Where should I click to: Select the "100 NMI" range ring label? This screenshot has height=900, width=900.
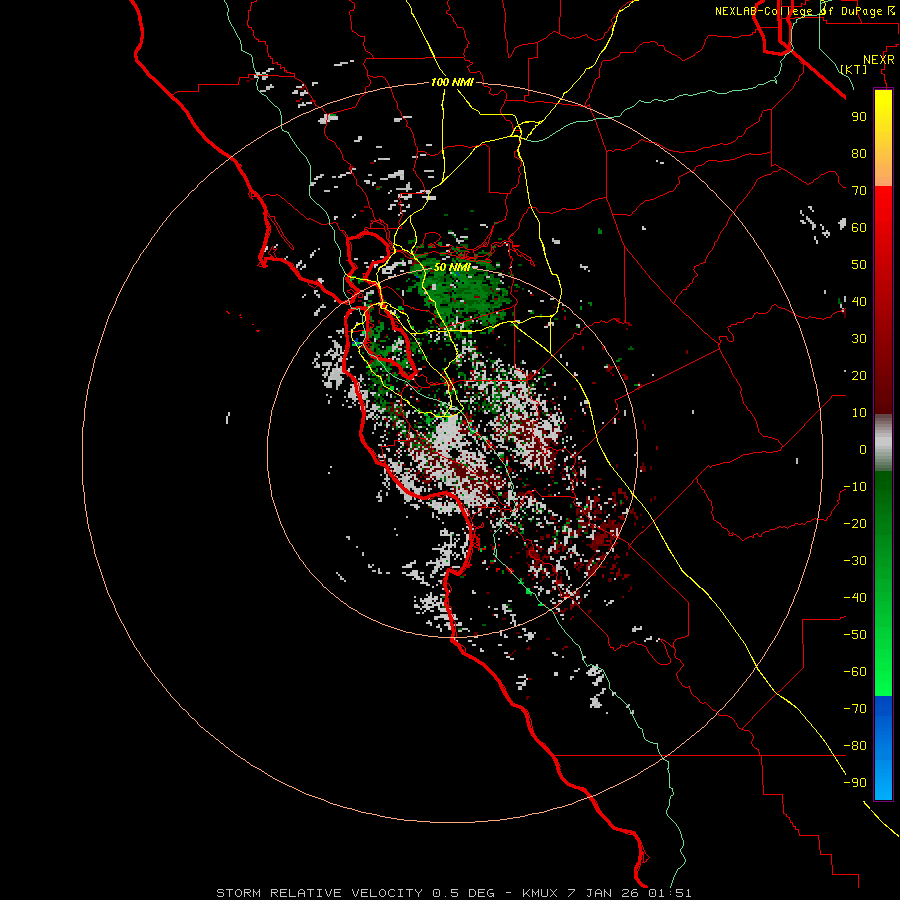(x=452, y=82)
